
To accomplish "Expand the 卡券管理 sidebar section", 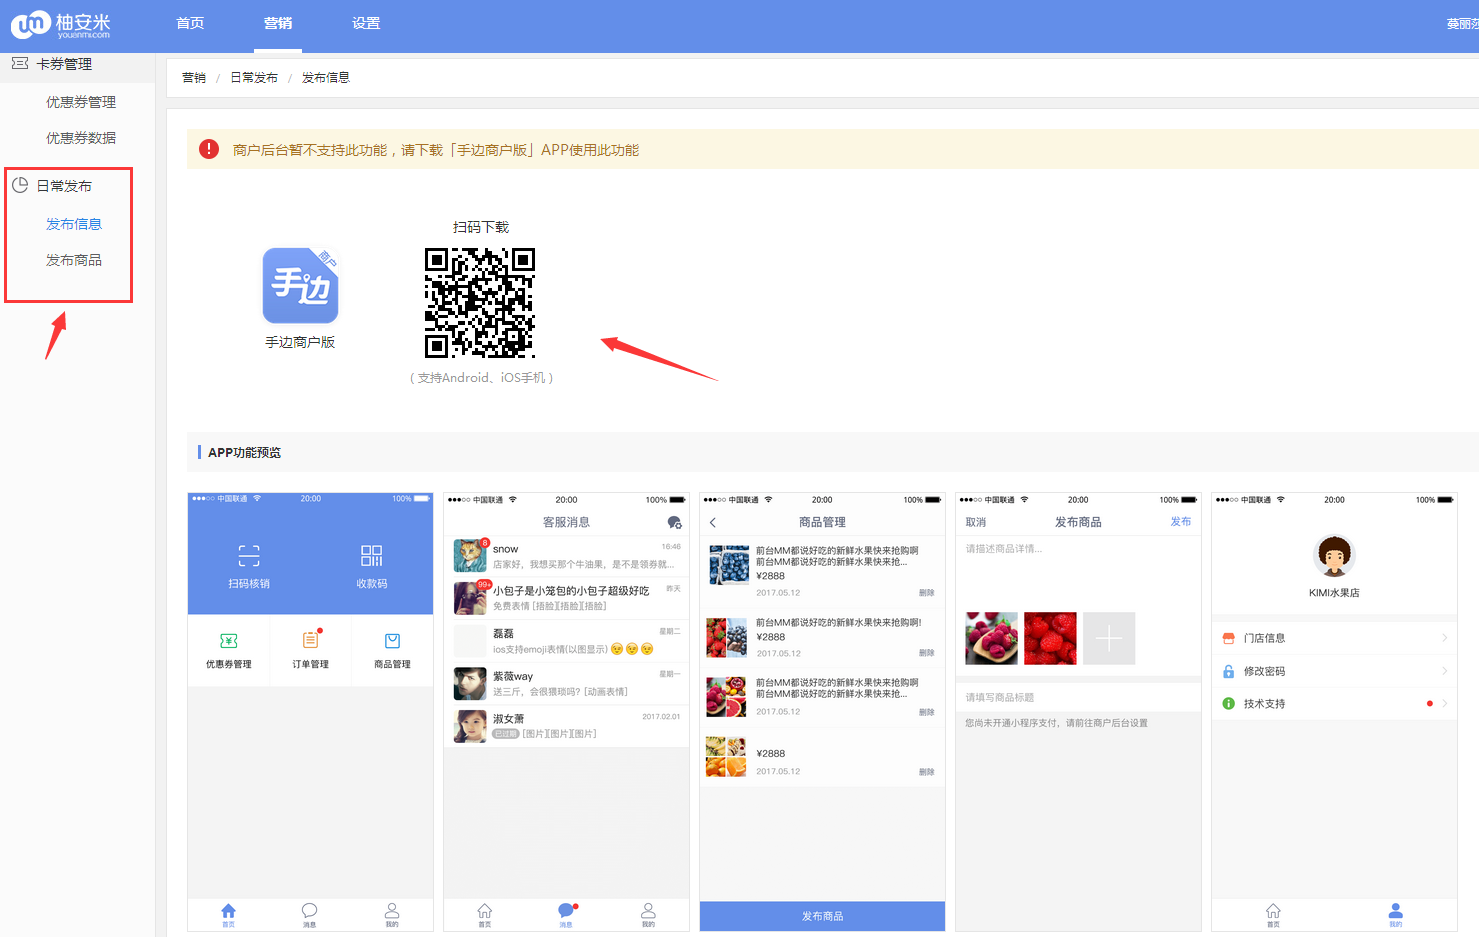I will (x=65, y=64).
